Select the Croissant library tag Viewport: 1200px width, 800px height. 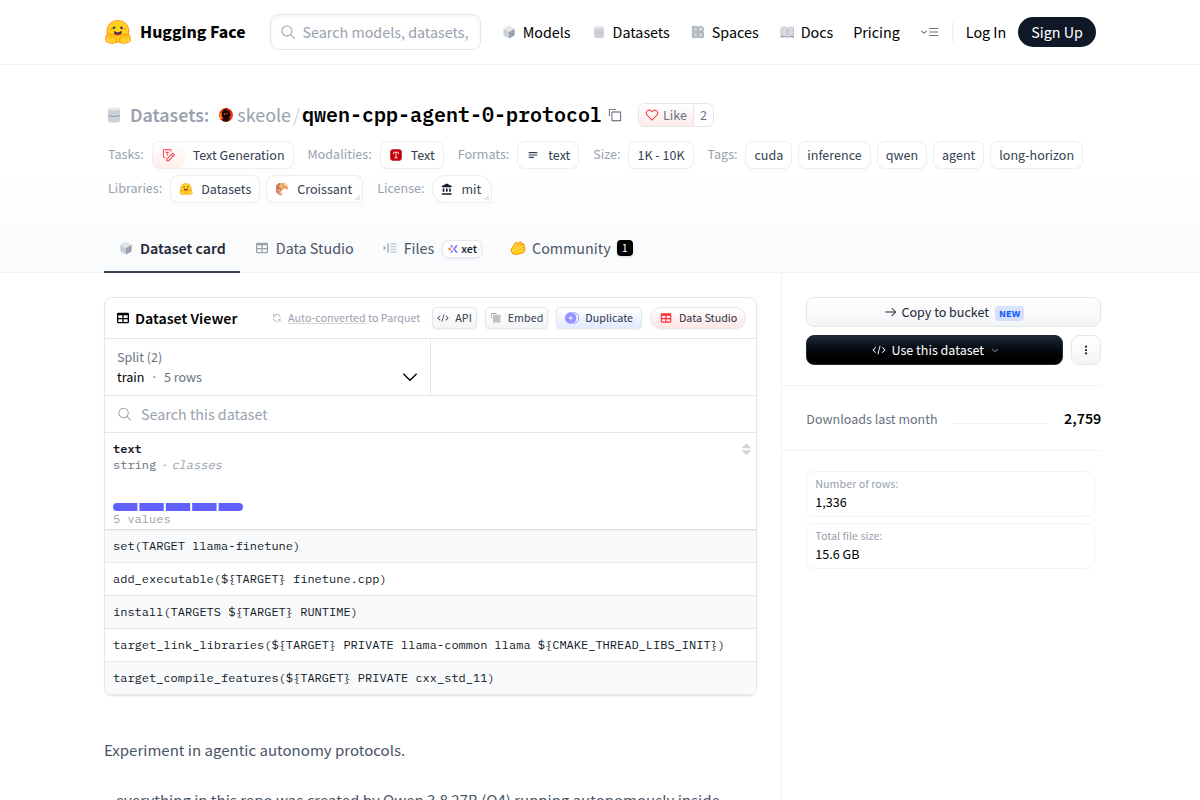tap(314, 189)
